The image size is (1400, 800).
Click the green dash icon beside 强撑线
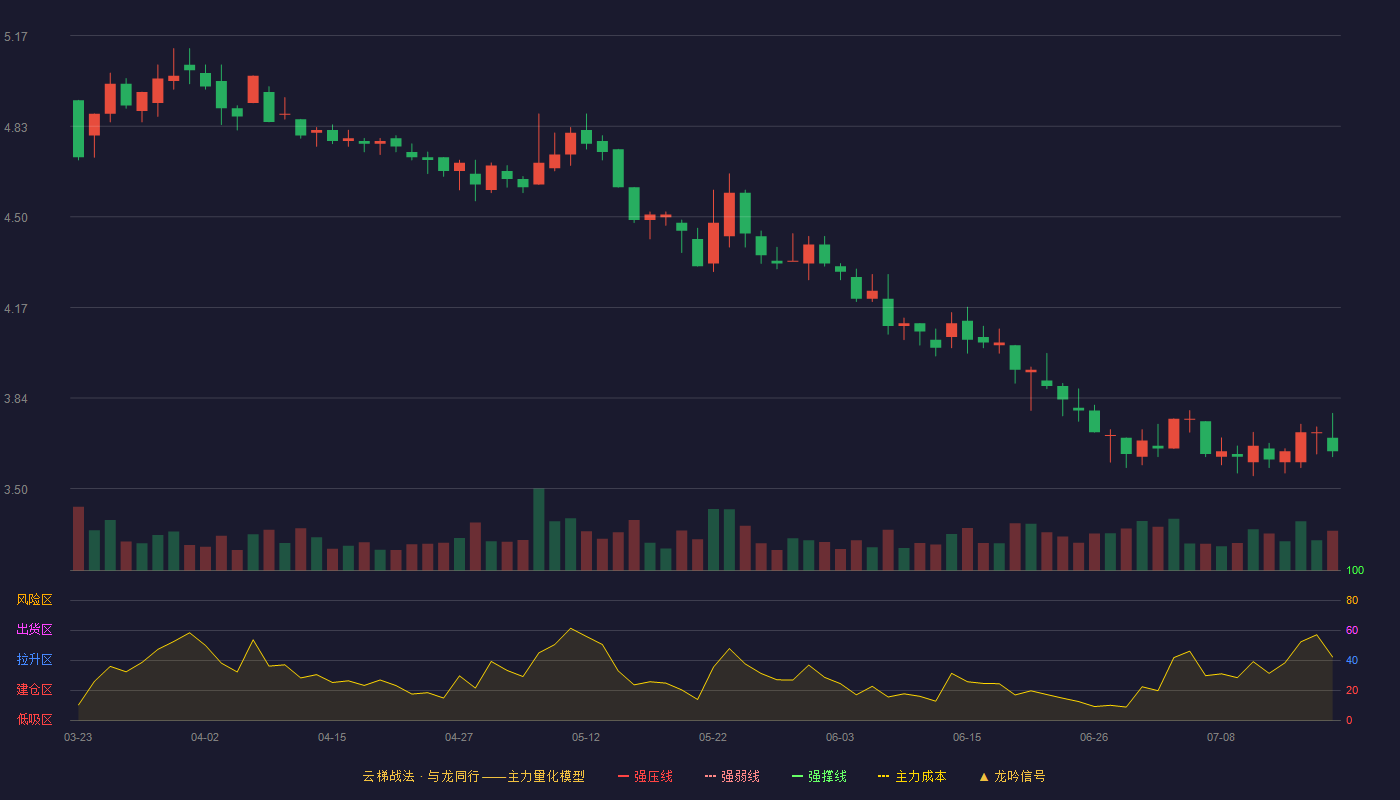tap(798, 776)
